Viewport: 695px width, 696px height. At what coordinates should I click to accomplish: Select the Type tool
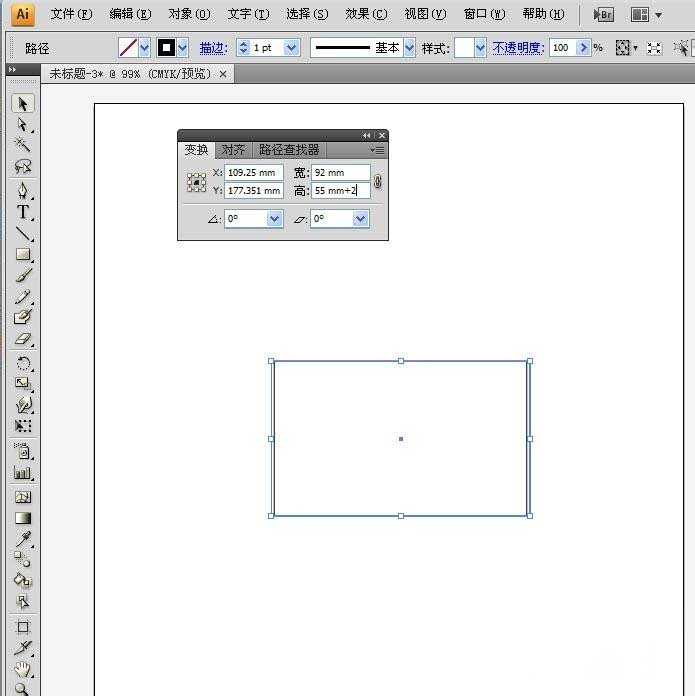click(x=23, y=212)
